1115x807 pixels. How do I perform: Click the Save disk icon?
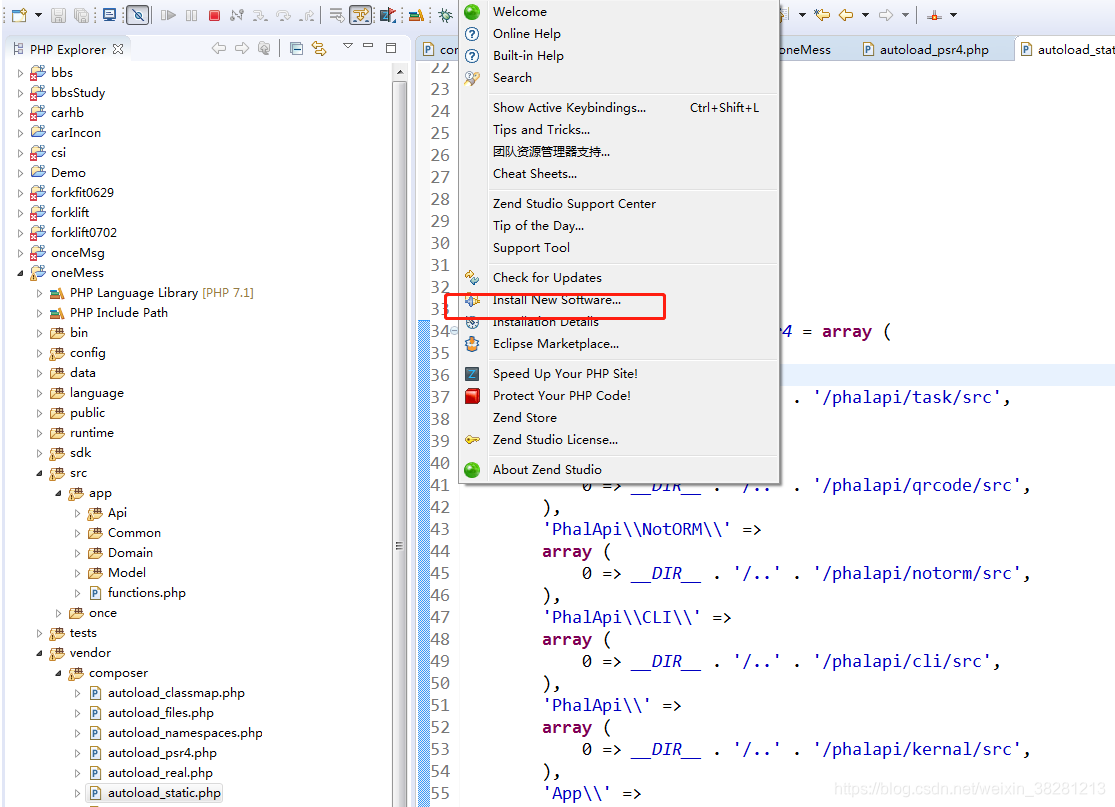59,15
